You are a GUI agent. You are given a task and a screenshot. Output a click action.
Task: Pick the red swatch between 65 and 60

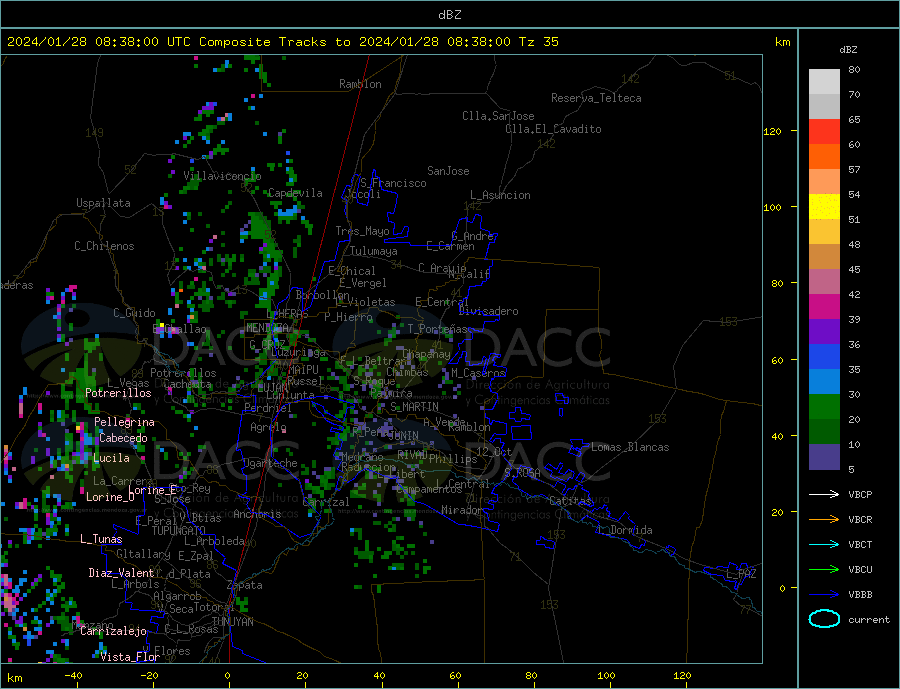point(824,131)
